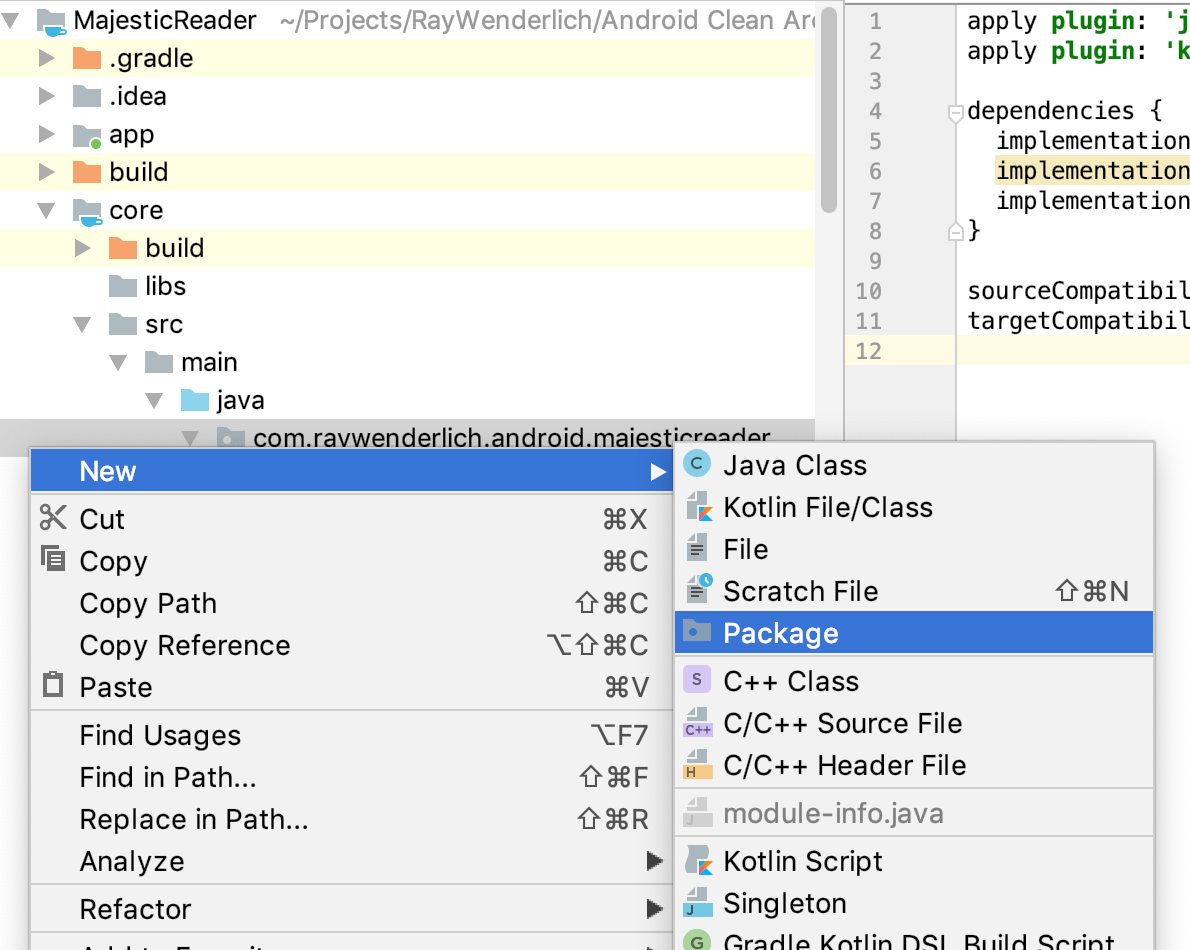Select the src folder row

(x=408, y=324)
